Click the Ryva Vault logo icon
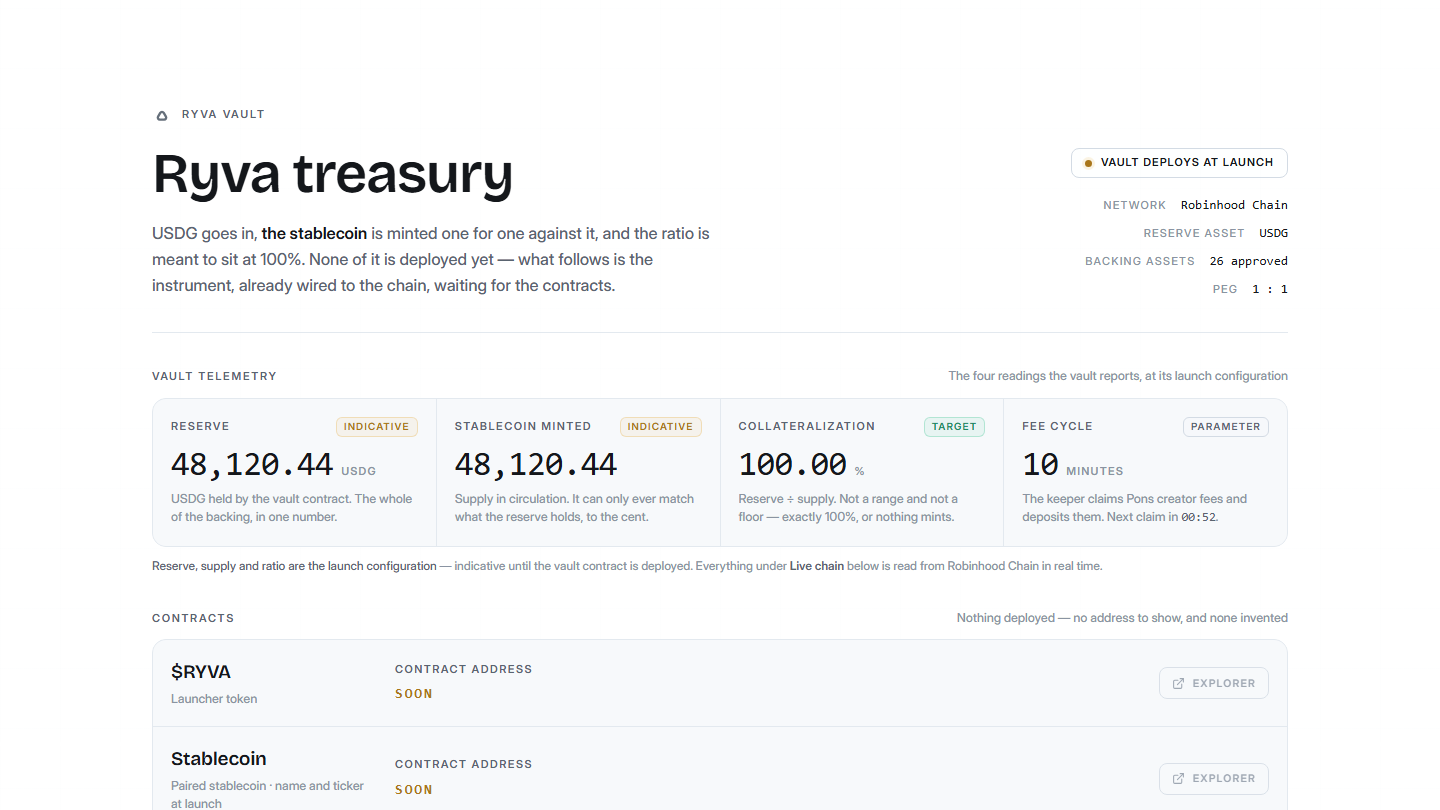Viewport: 1440px width, 810px height. 162,115
